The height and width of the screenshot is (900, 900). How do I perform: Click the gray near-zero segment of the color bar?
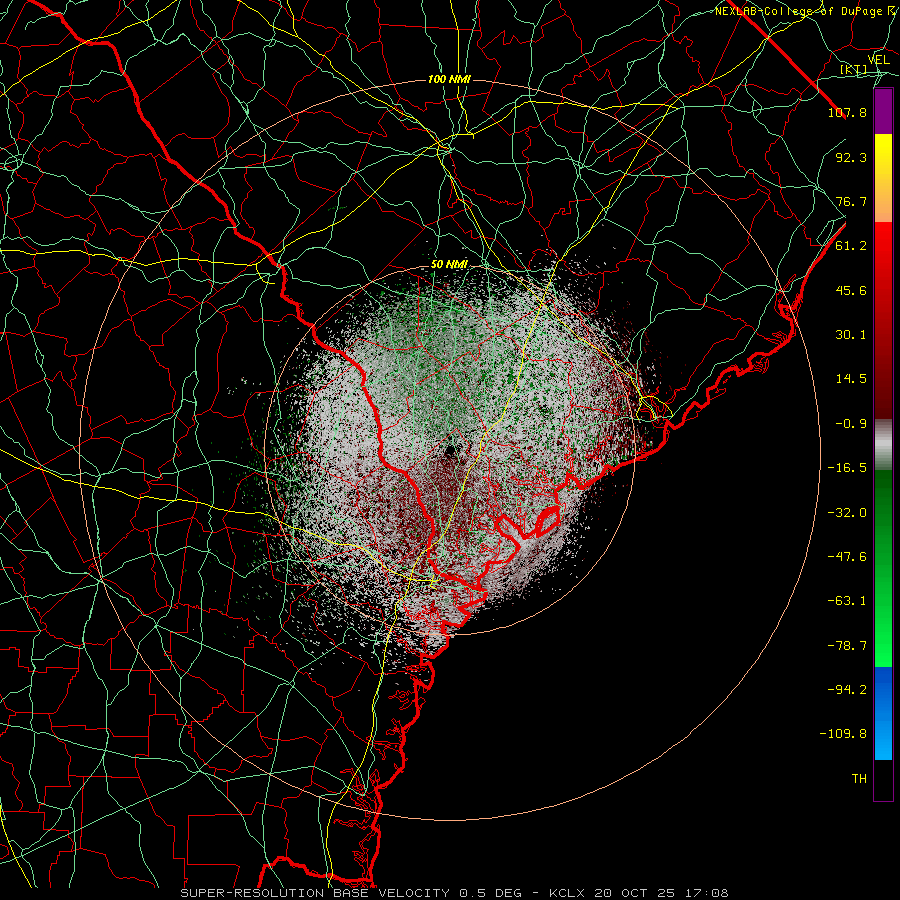pyautogui.click(x=883, y=445)
